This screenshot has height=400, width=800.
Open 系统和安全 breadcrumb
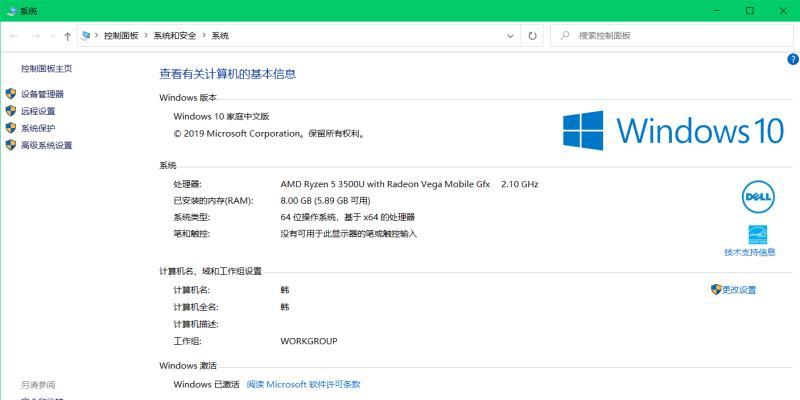[x=175, y=36]
